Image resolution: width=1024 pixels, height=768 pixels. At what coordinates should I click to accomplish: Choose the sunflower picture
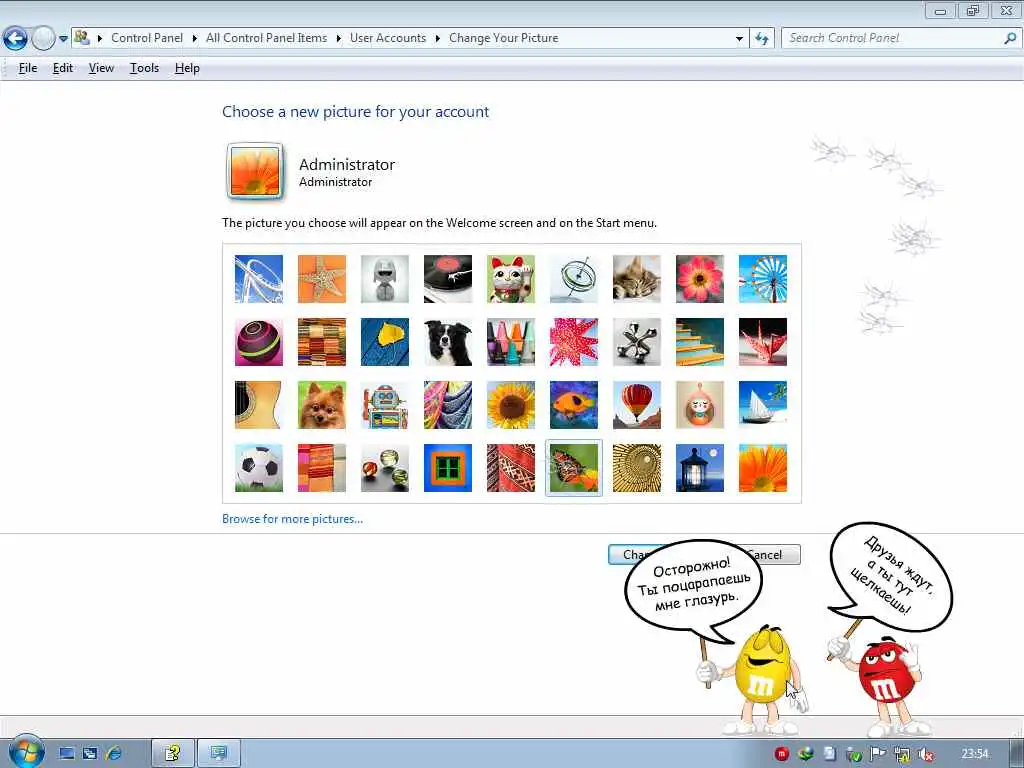click(x=511, y=405)
